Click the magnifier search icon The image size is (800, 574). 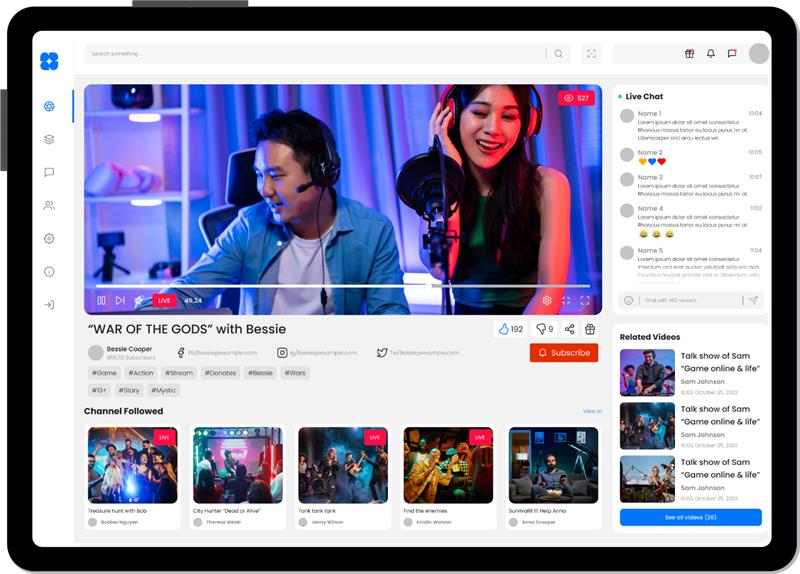point(559,54)
